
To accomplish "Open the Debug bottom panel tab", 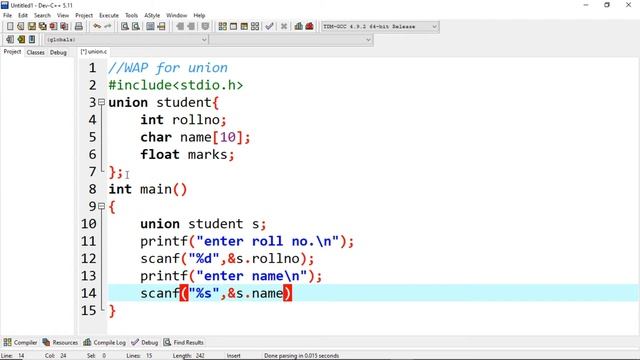I will 144,342.
